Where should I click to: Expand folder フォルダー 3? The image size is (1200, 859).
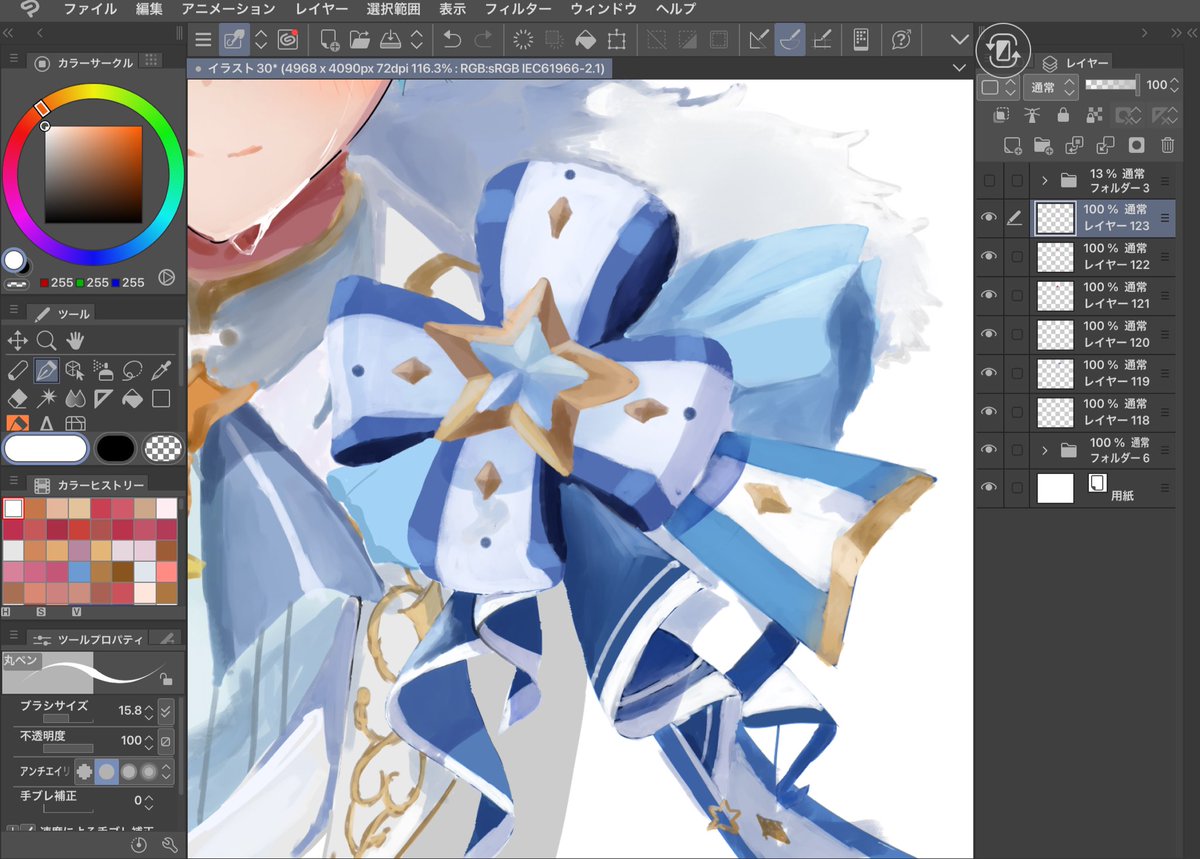point(1044,181)
